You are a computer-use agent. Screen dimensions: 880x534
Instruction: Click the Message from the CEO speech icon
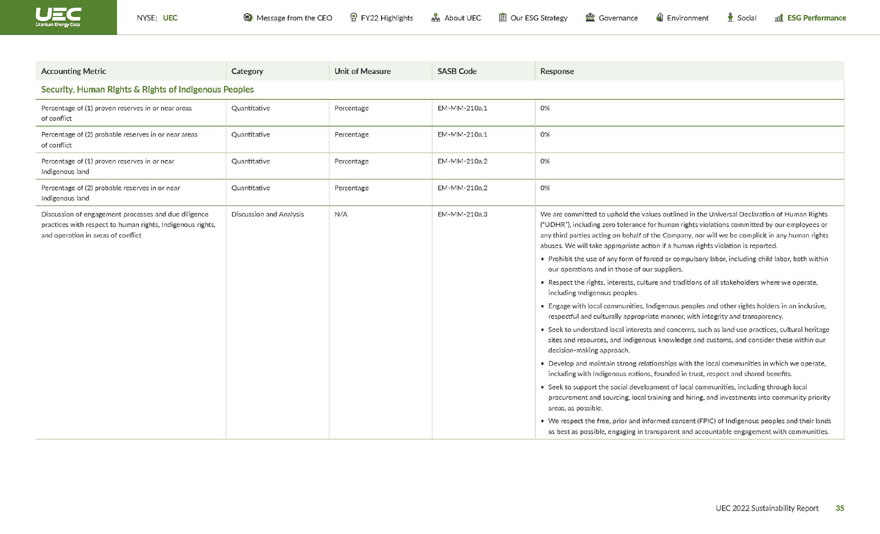(x=248, y=18)
